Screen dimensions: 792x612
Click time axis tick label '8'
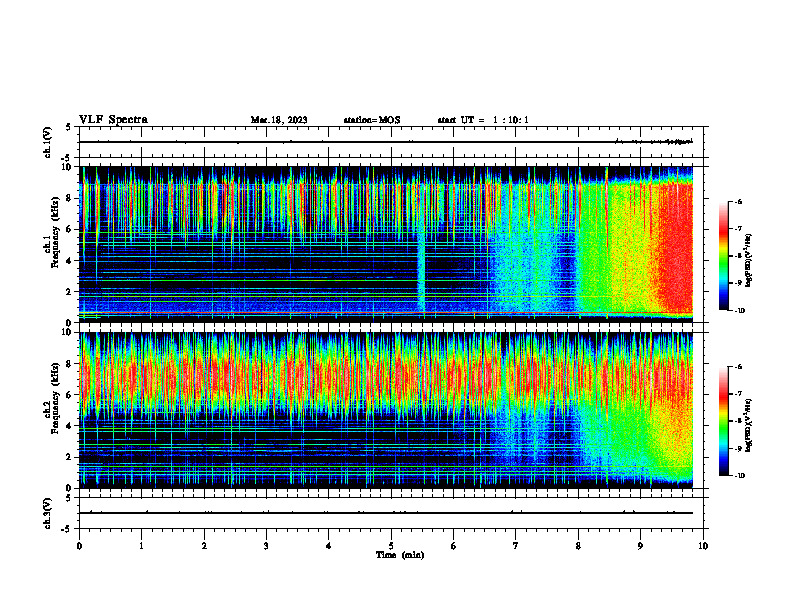578,546
